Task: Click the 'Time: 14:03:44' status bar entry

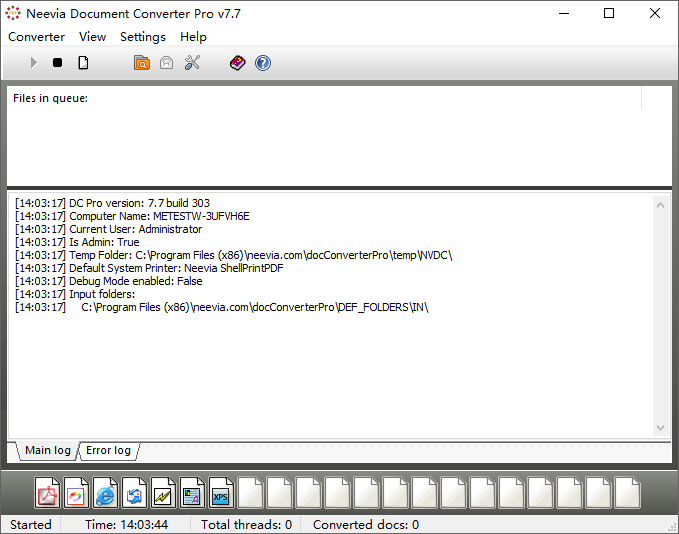Action: [126, 524]
